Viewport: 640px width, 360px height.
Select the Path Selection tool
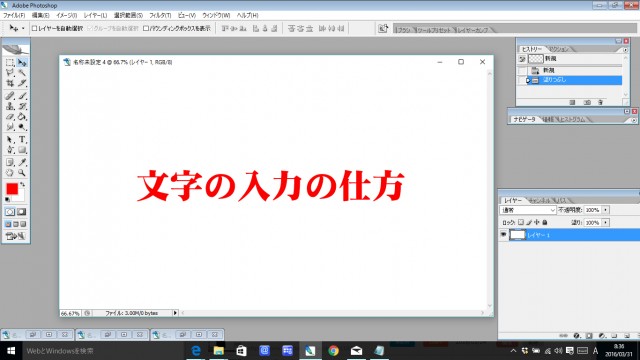pos(10,140)
